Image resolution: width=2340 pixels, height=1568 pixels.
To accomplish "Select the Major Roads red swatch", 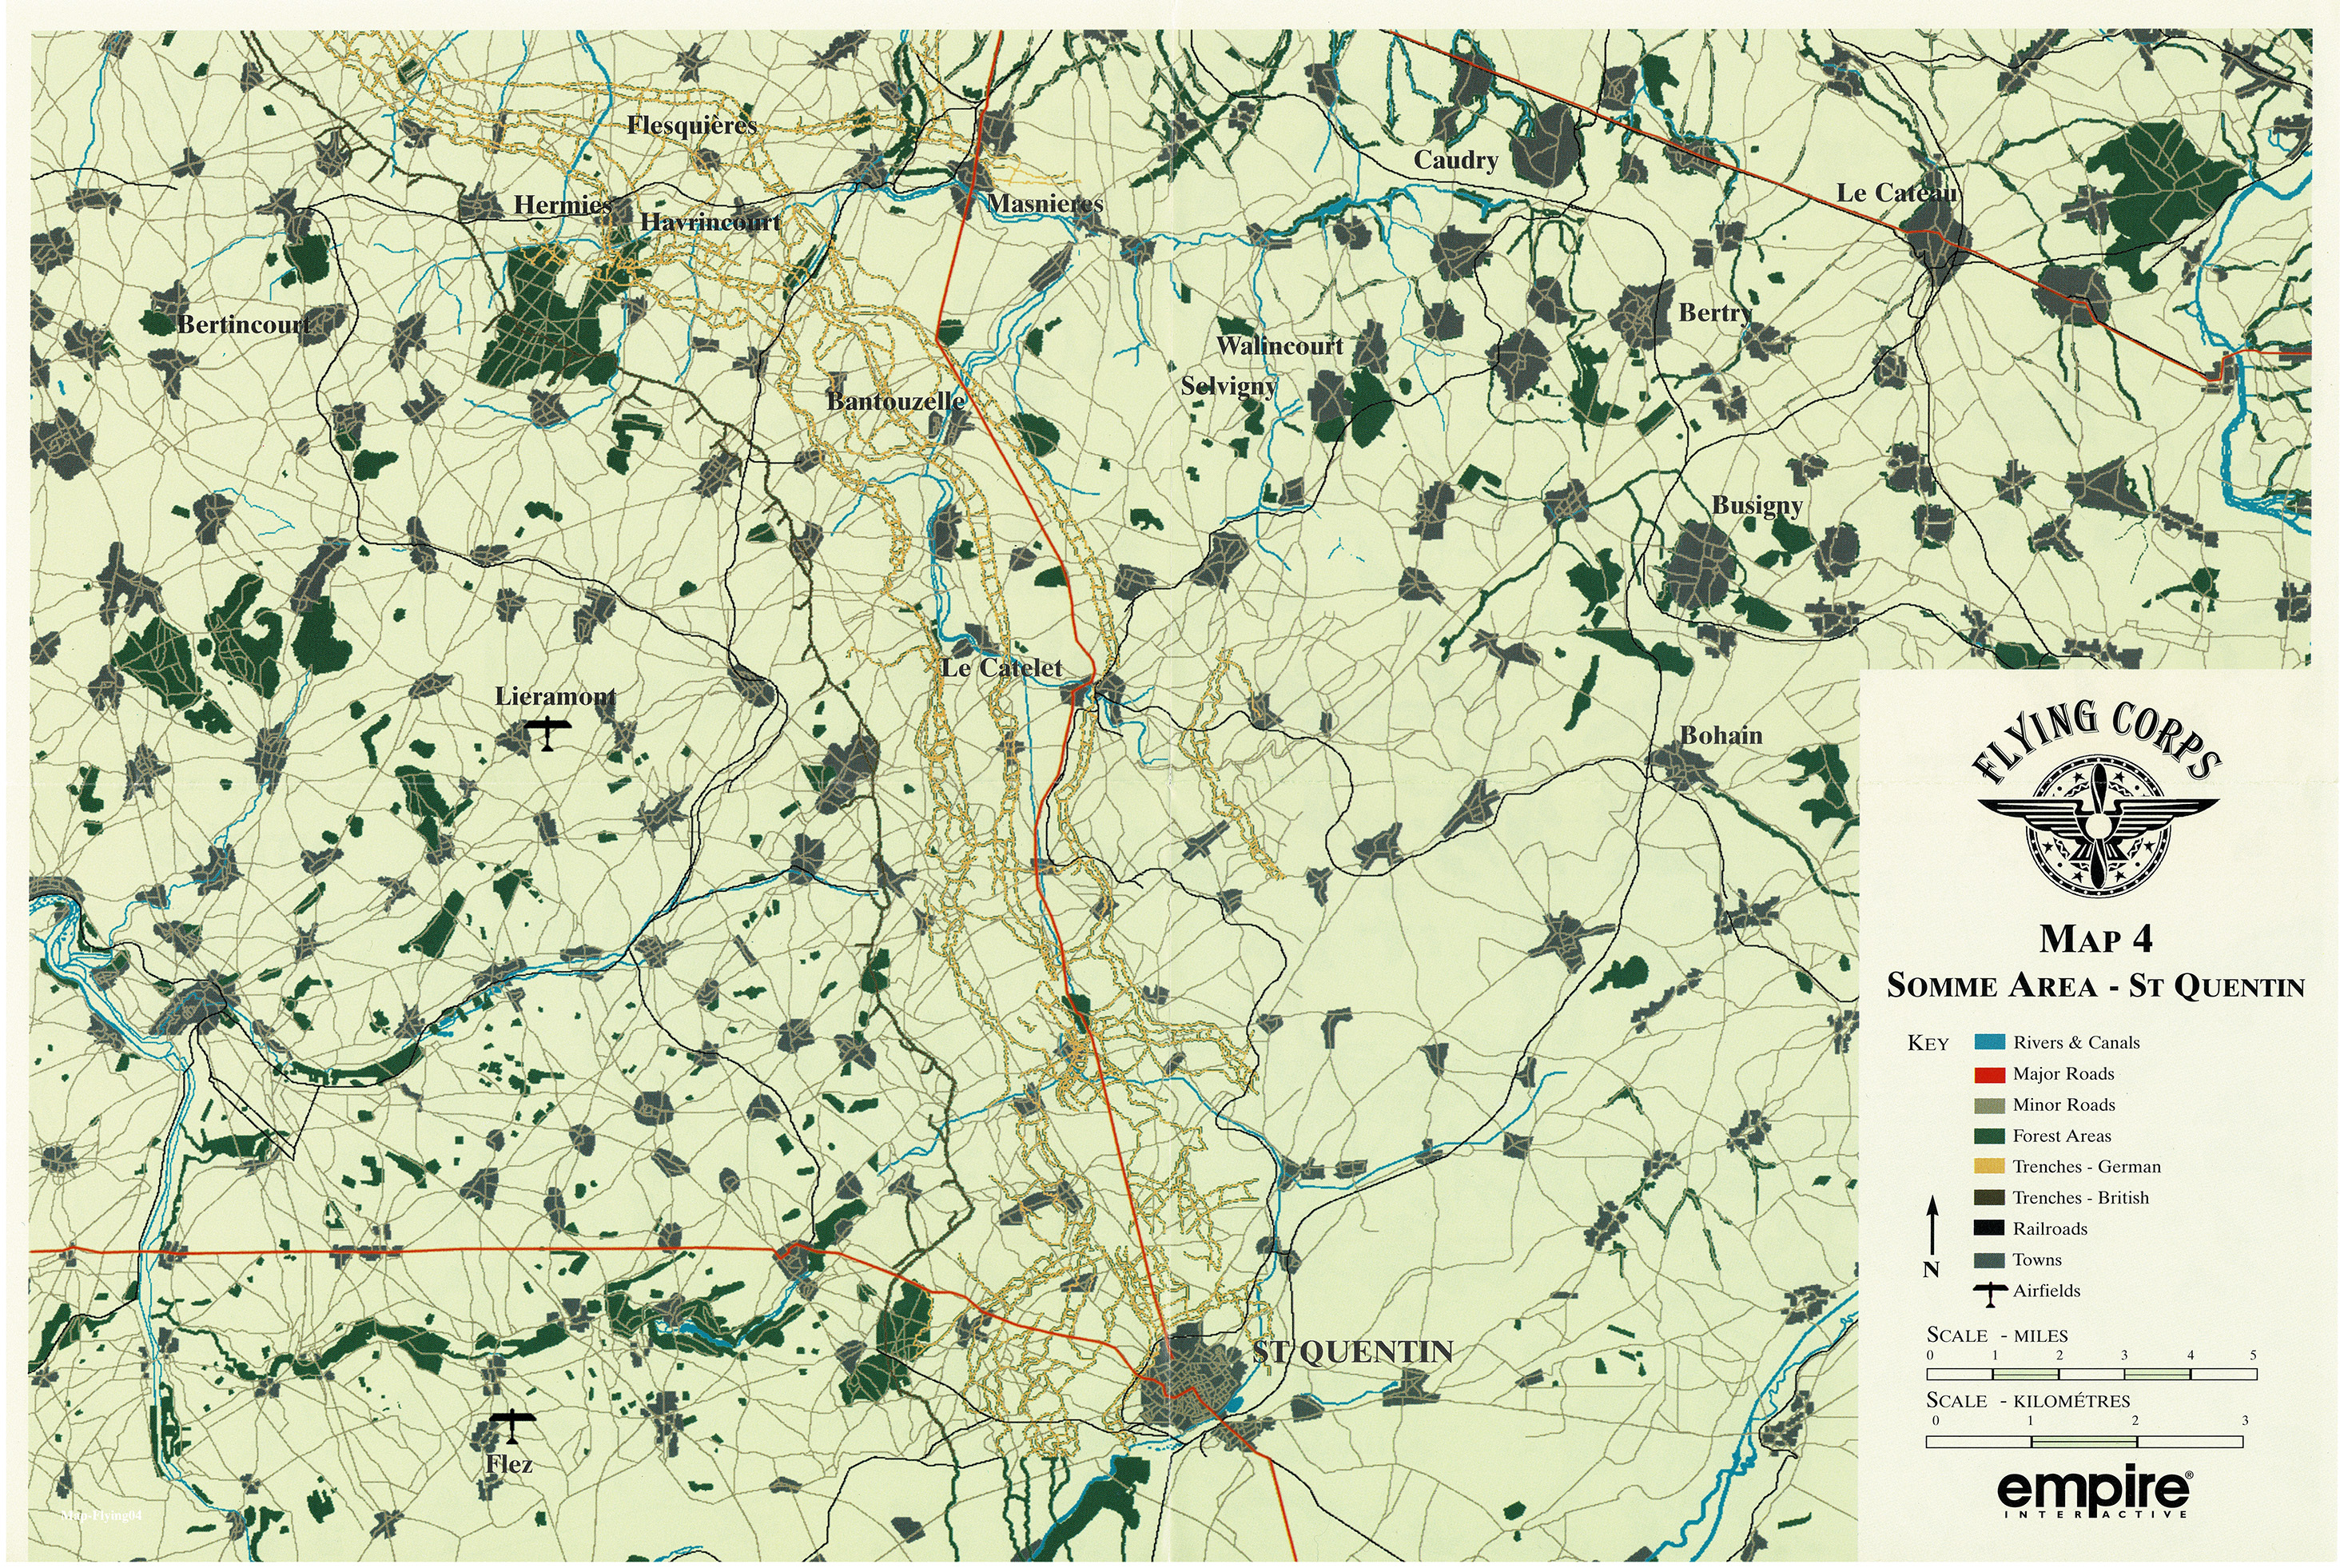I will [1989, 1074].
